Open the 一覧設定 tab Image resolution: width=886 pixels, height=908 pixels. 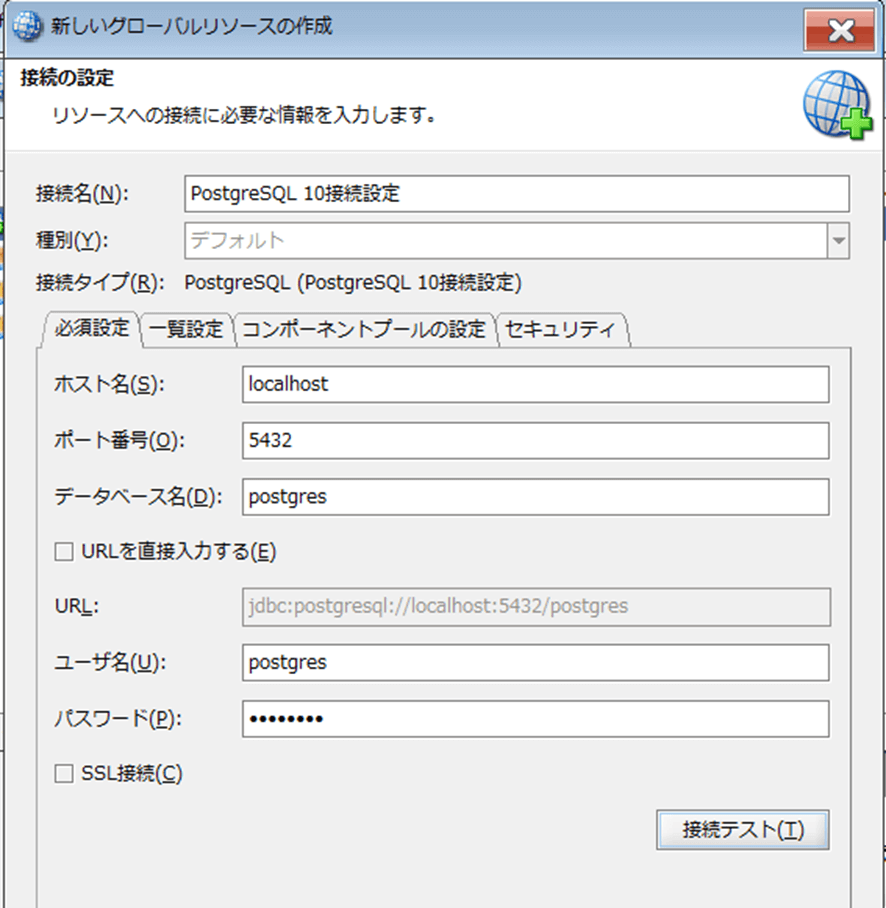pyautogui.click(x=187, y=329)
